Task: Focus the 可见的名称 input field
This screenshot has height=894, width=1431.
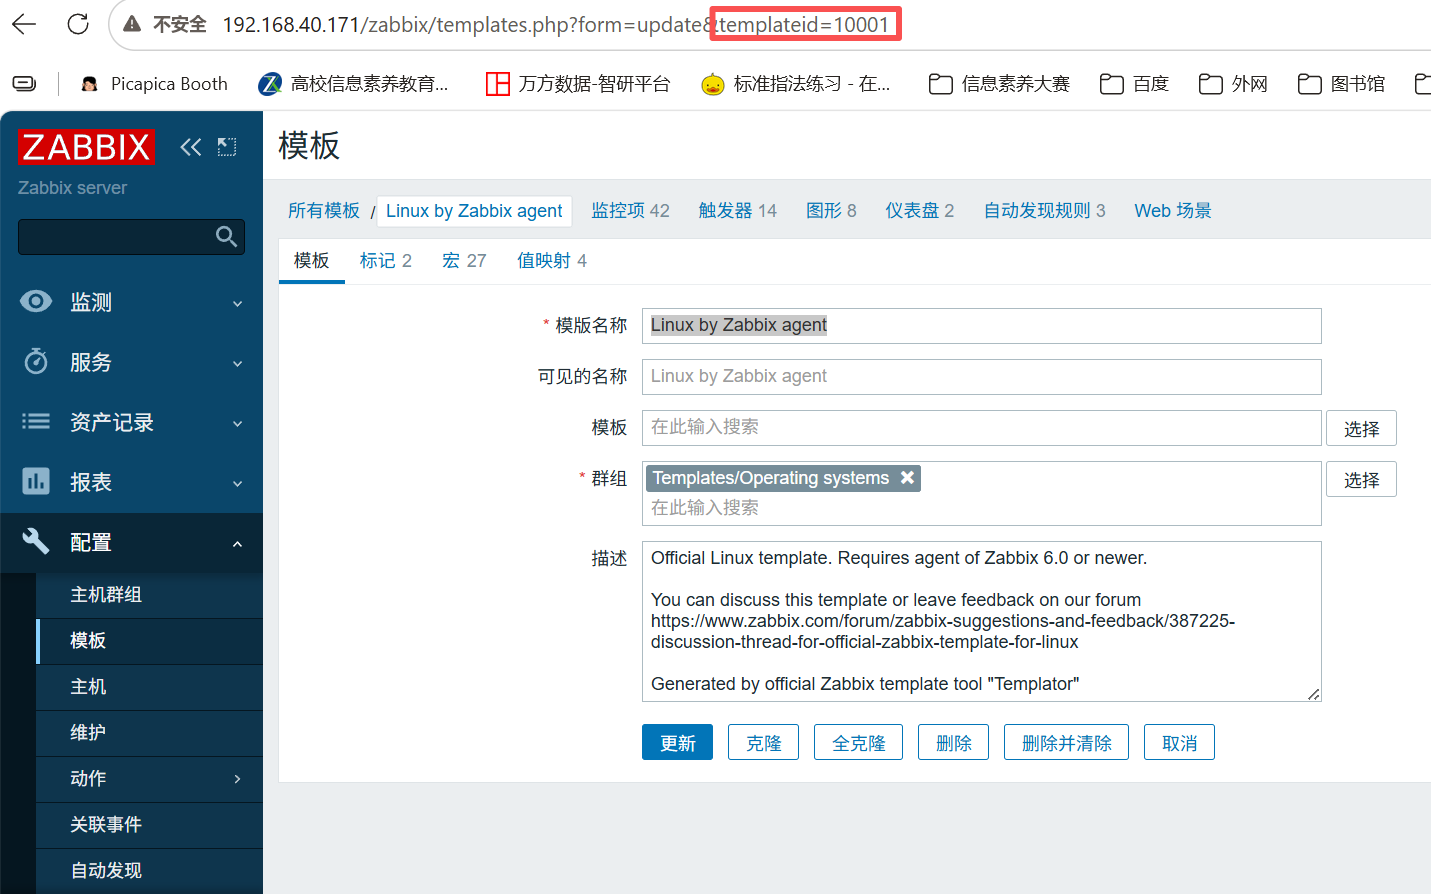Action: 981,377
